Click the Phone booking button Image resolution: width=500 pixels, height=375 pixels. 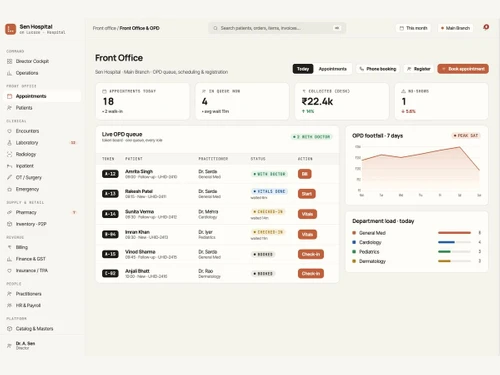[x=378, y=69]
